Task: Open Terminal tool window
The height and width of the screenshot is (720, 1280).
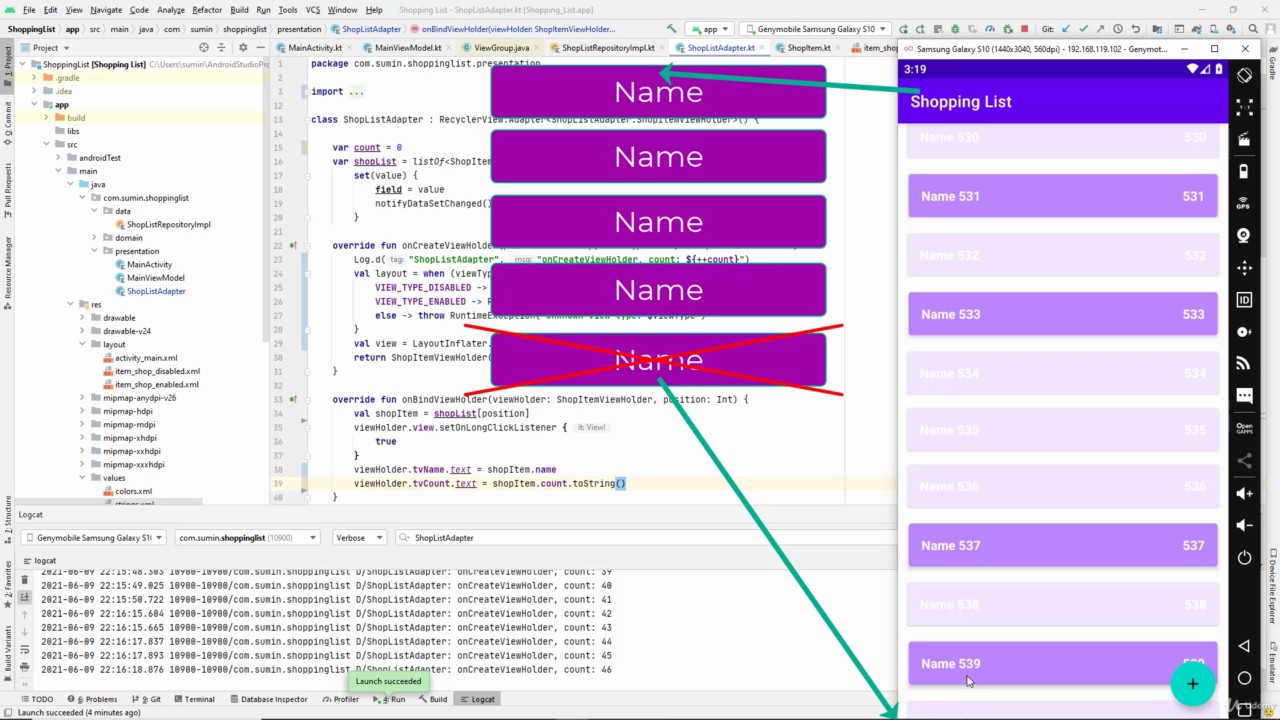Action: pyautogui.click(x=193, y=699)
